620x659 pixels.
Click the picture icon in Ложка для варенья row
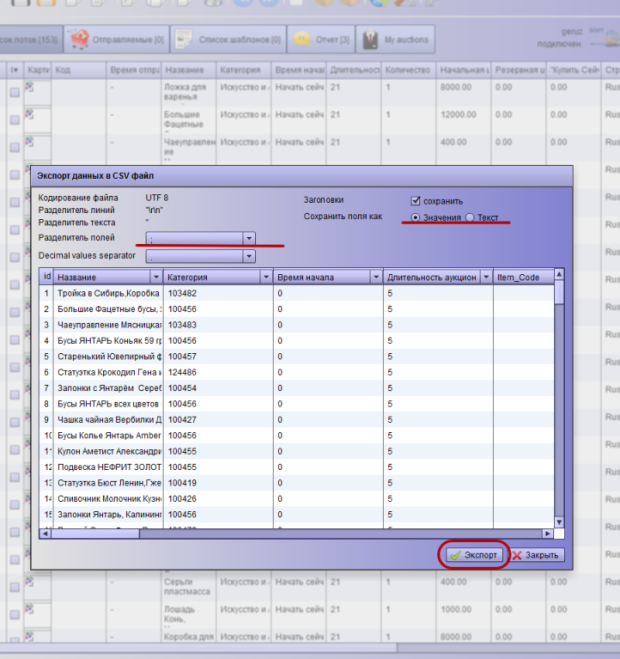[29, 87]
